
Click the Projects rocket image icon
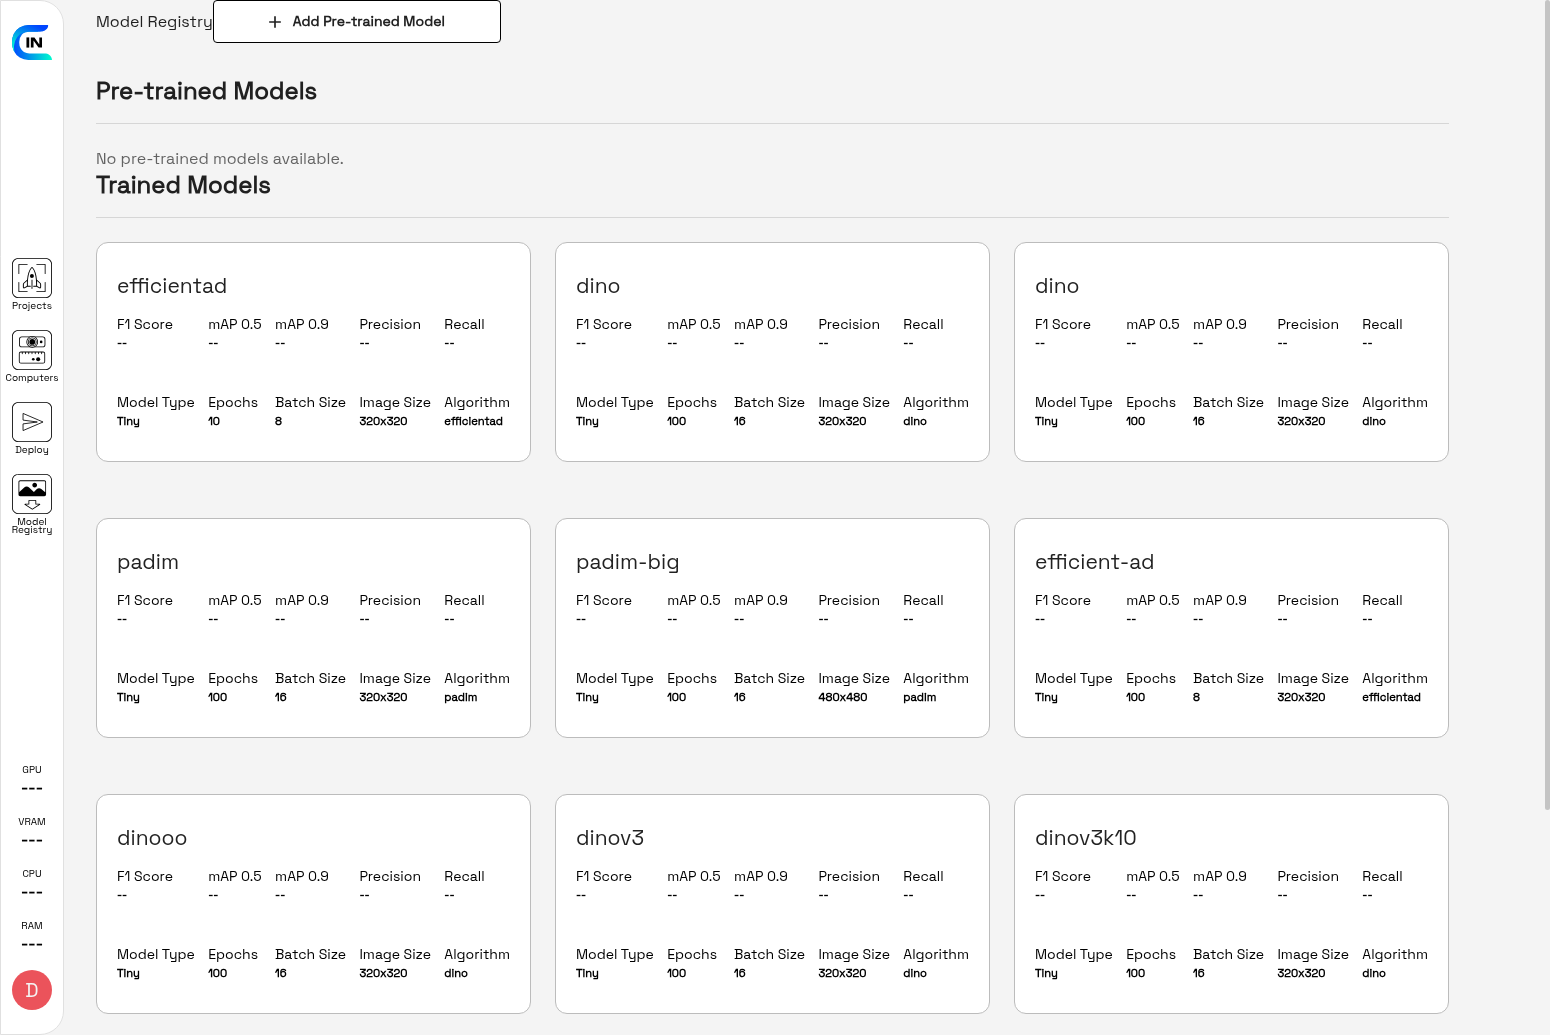31,275
